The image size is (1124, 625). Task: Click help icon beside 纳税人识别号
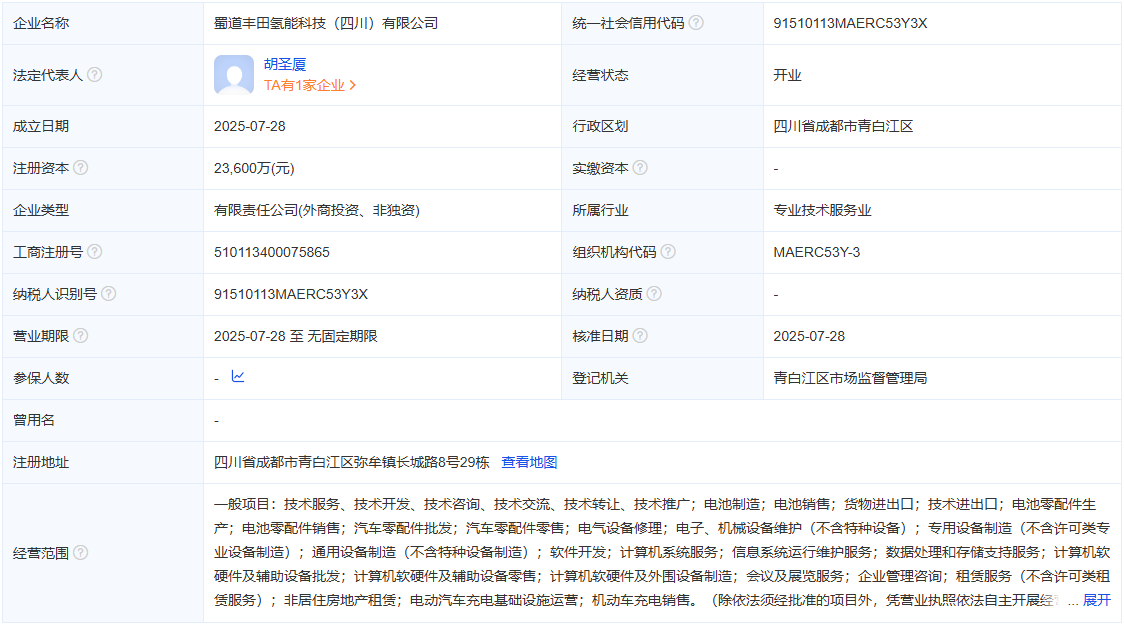coord(109,294)
